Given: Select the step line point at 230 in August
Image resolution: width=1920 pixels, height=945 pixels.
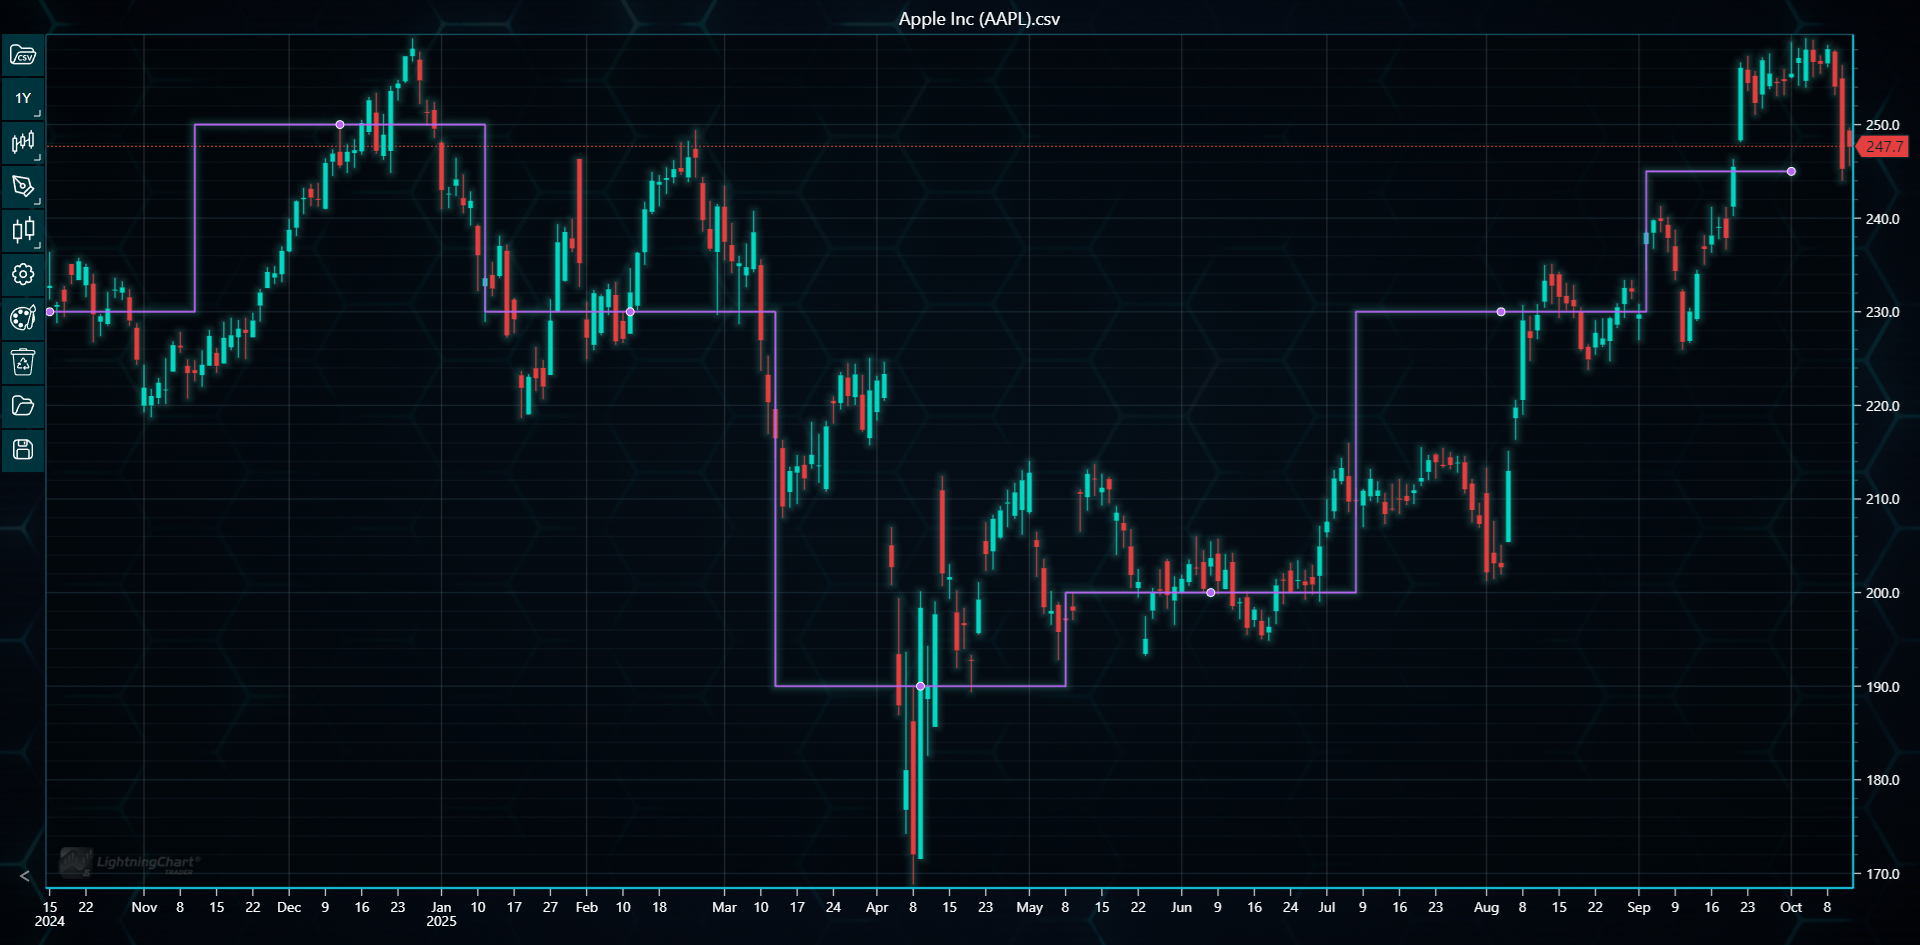Looking at the screenshot, I should click(x=1501, y=312).
